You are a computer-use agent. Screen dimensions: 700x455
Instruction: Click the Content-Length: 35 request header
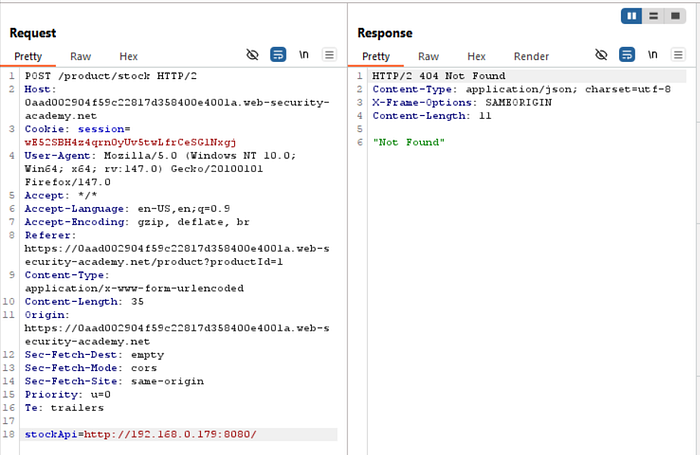click(x=84, y=302)
